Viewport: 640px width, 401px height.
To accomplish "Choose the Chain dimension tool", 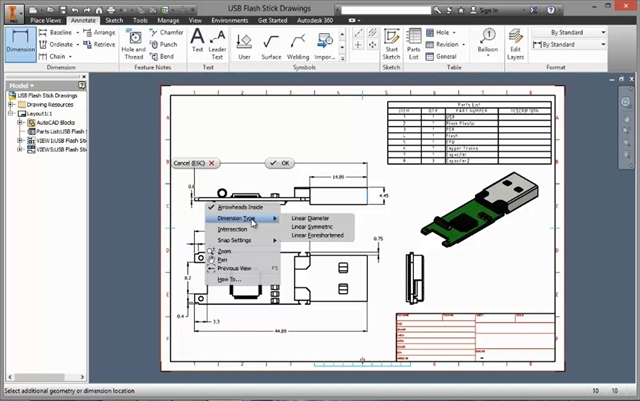I will click(x=52, y=56).
